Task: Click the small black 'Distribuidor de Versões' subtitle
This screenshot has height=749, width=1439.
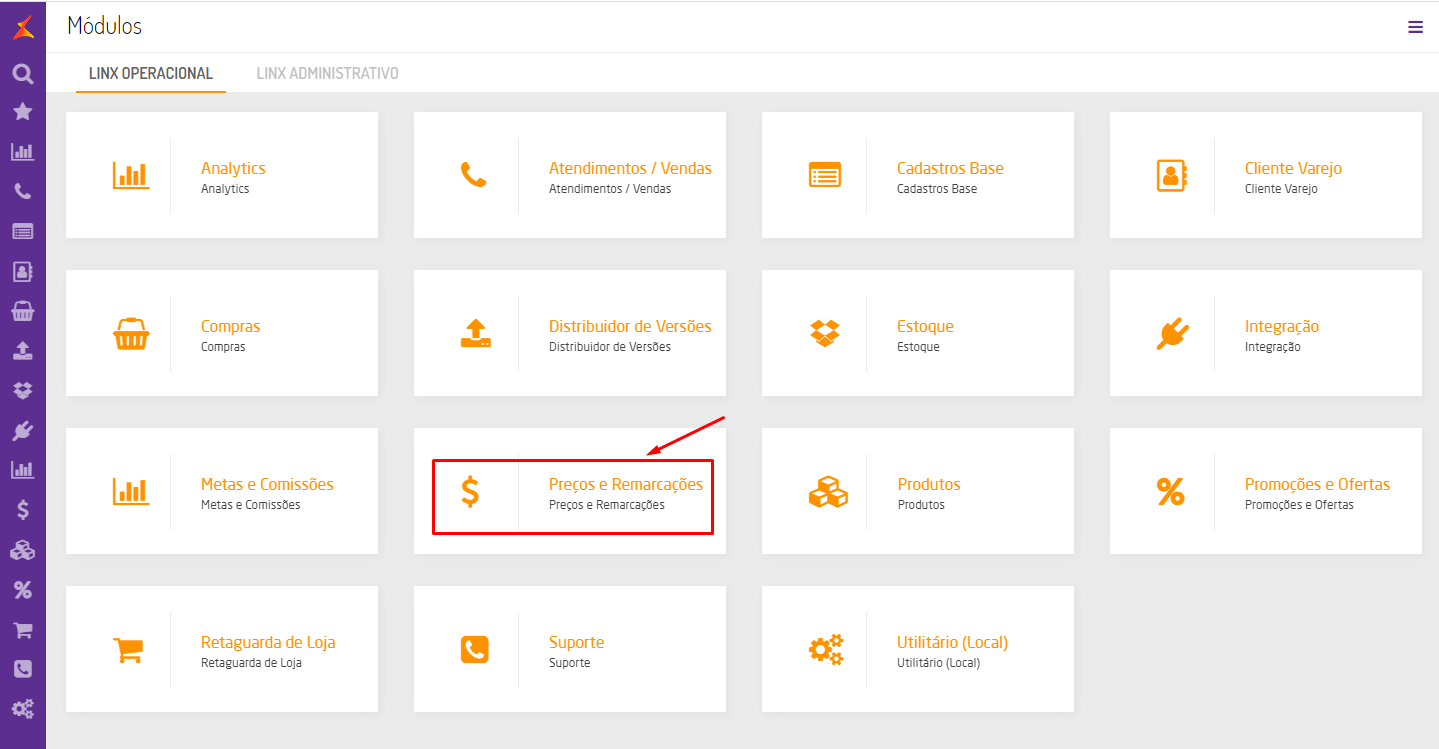Action: pos(610,347)
